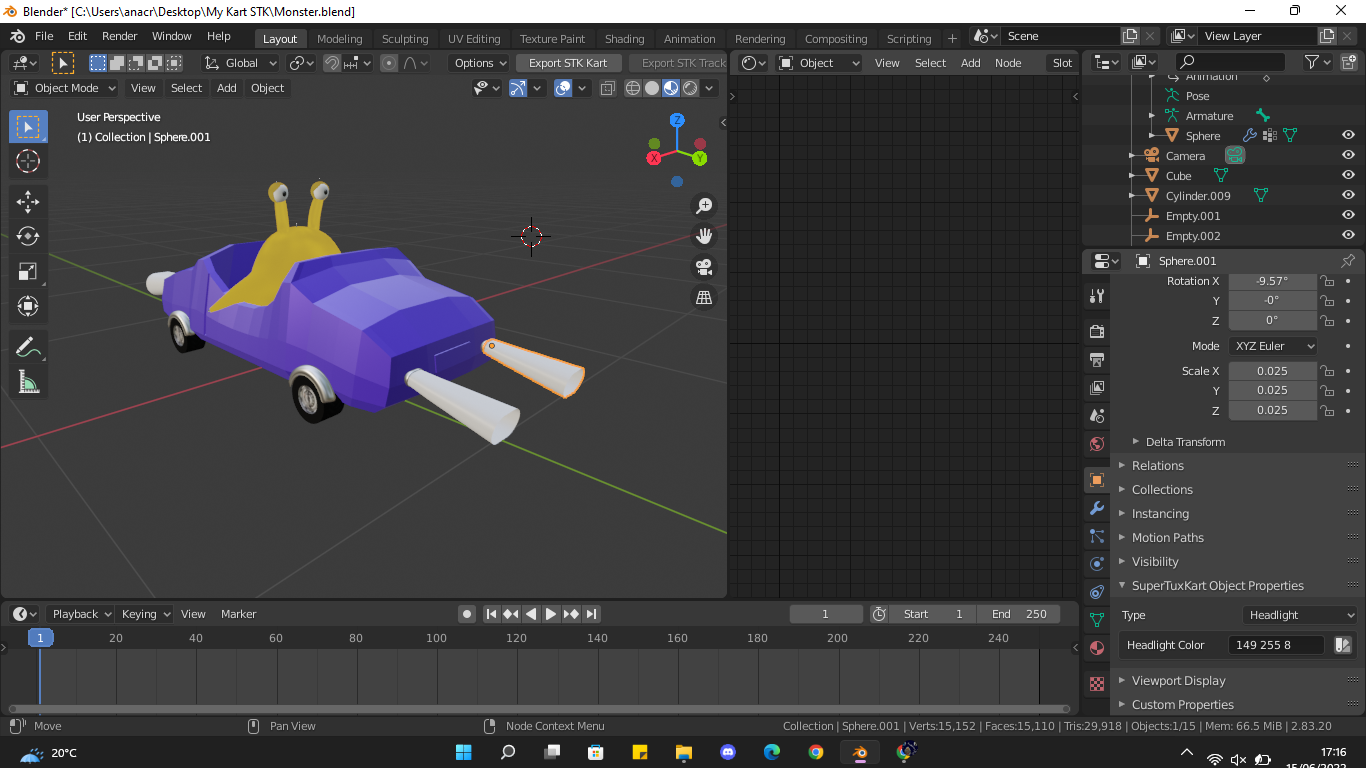The height and width of the screenshot is (768, 1366).
Task: Click the Headlight Color picker swatch
Action: point(1343,645)
